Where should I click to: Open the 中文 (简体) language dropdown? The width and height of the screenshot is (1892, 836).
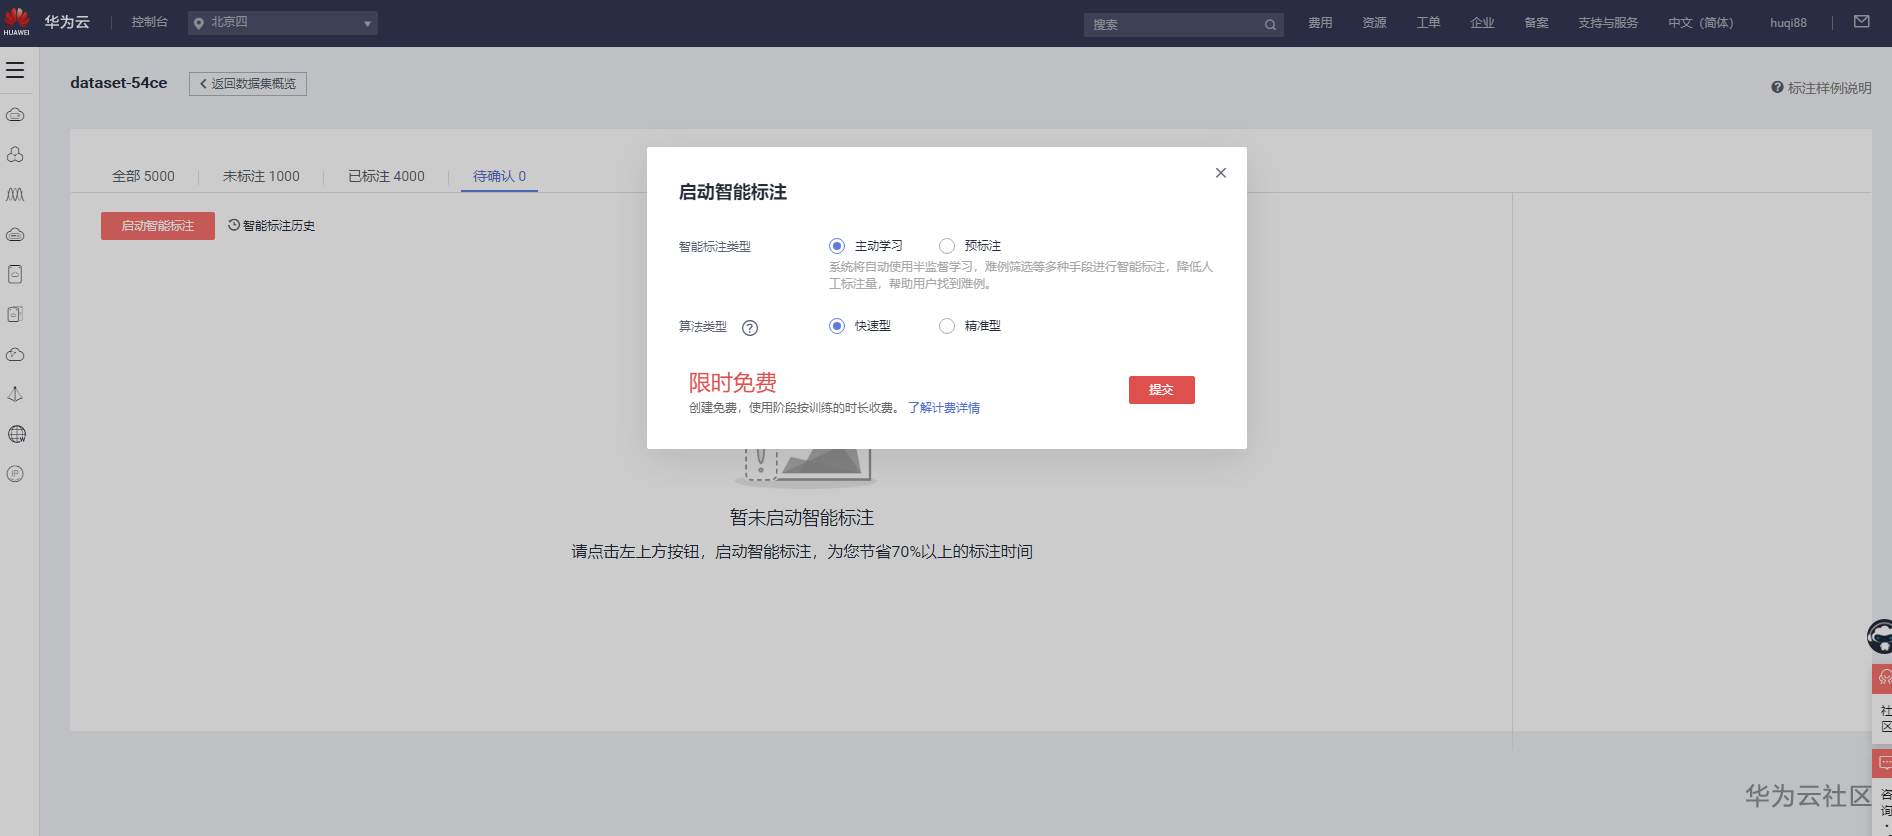point(1700,22)
